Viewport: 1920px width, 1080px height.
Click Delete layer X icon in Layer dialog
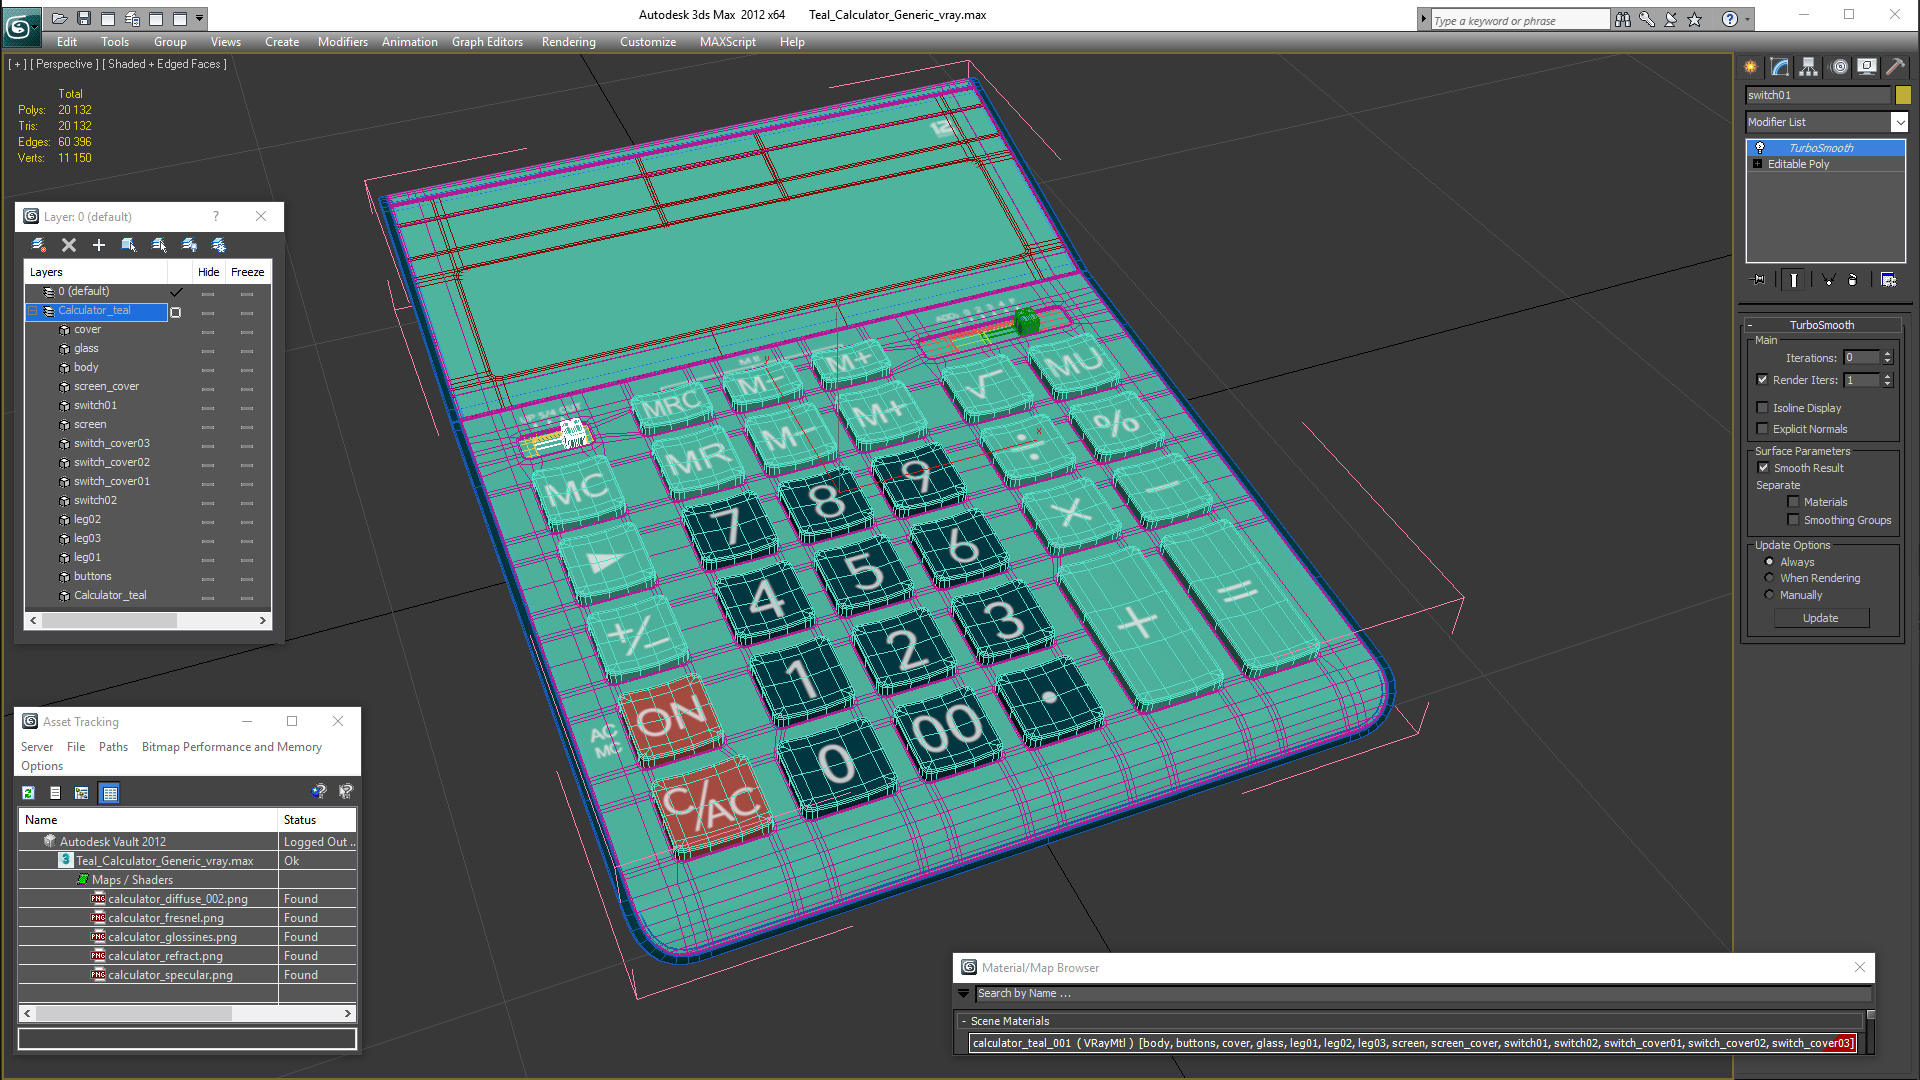[69, 245]
